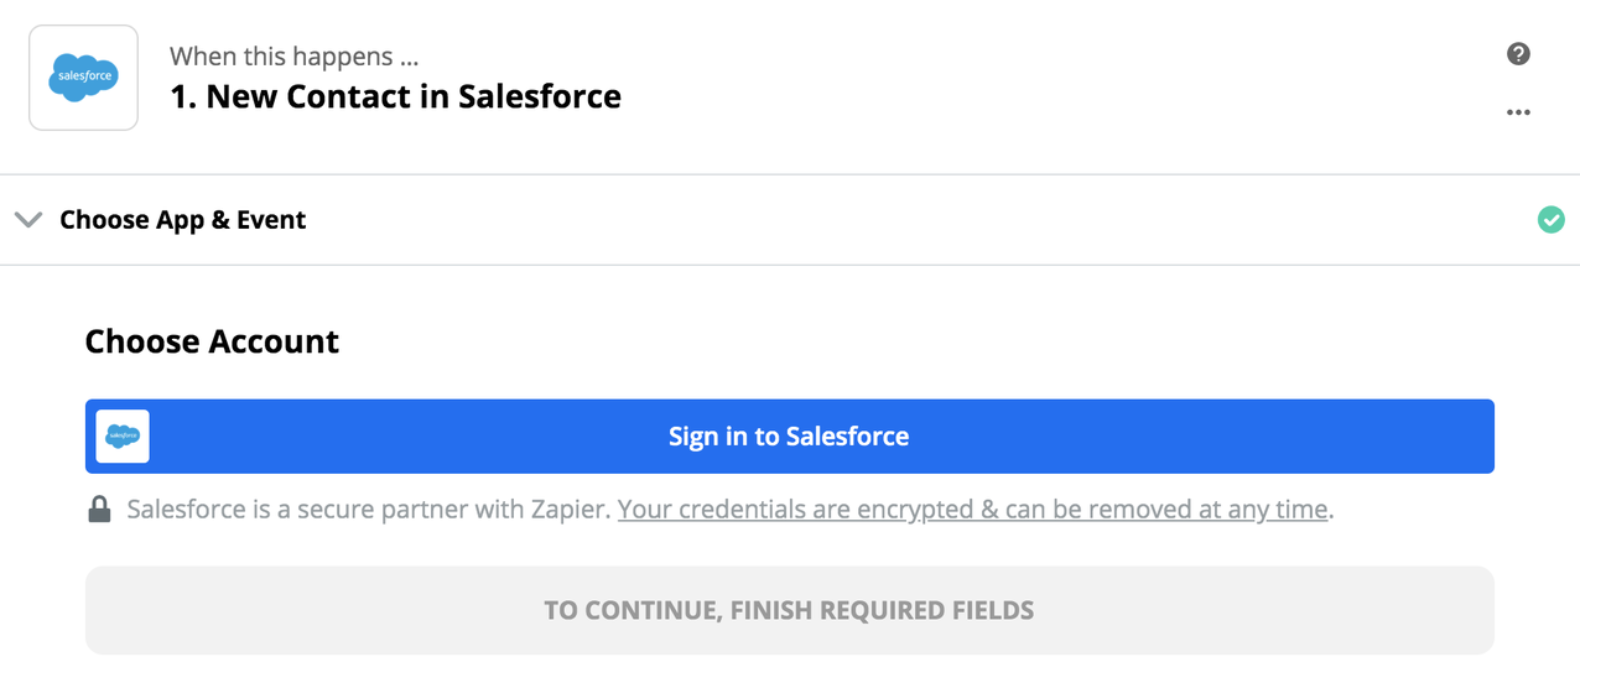Expand the chevron beside Choose App & Event
The image size is (1602, 674).
29,220
